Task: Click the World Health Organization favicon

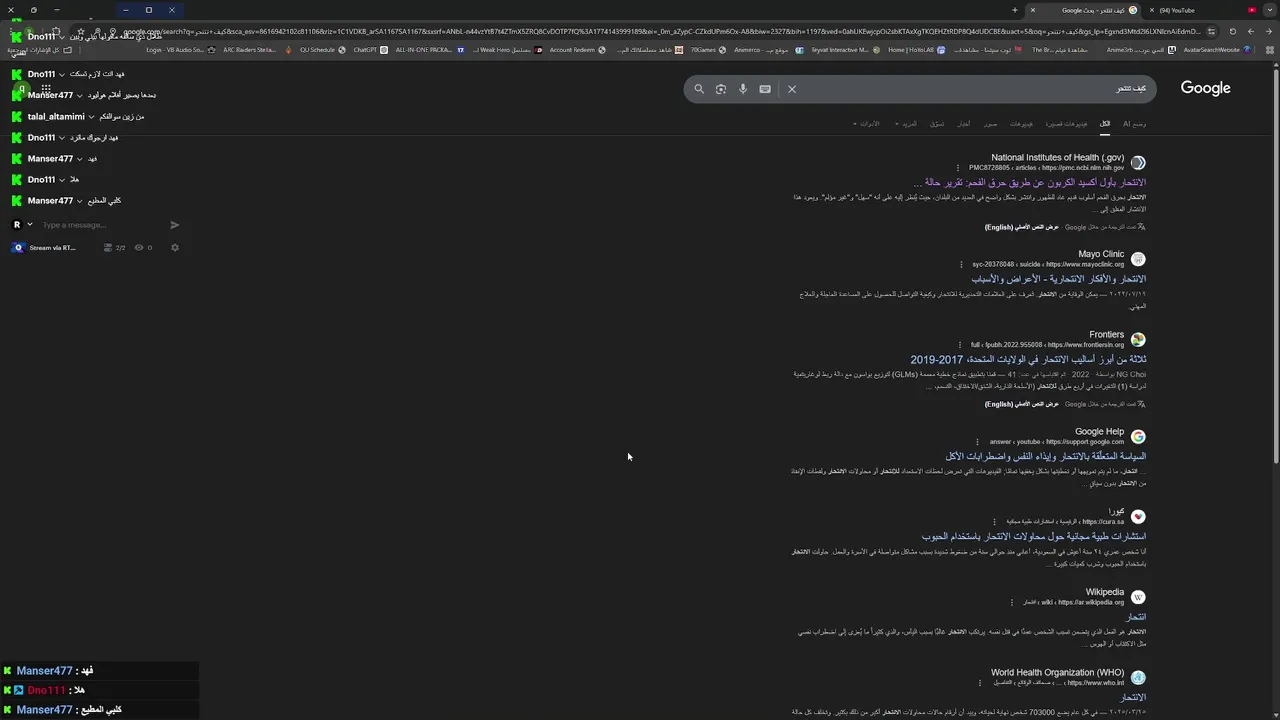Action: pos(1138,678)
